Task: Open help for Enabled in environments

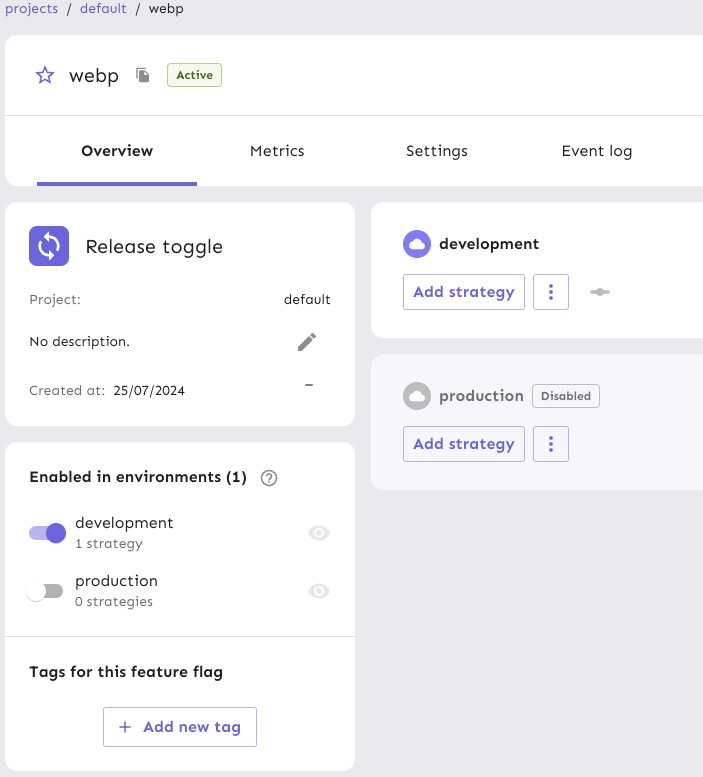Action: coord(268,478)
